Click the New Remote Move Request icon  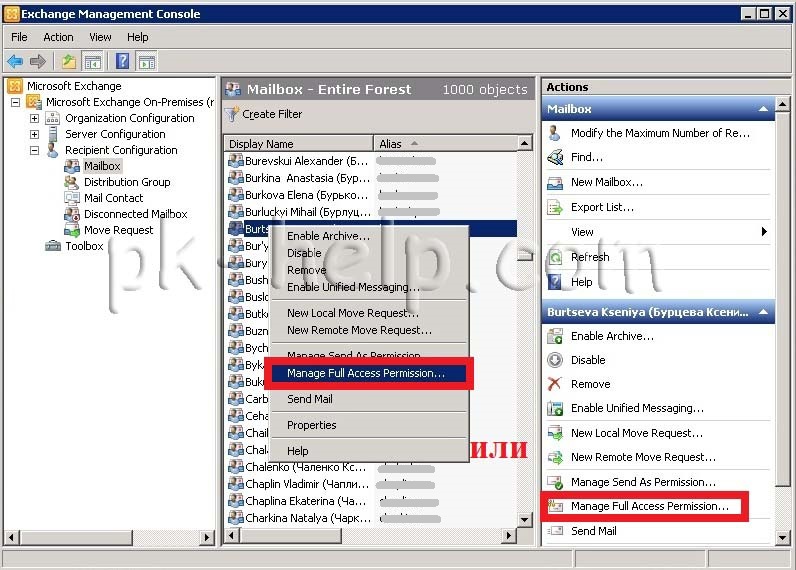(x=555, y=457)
